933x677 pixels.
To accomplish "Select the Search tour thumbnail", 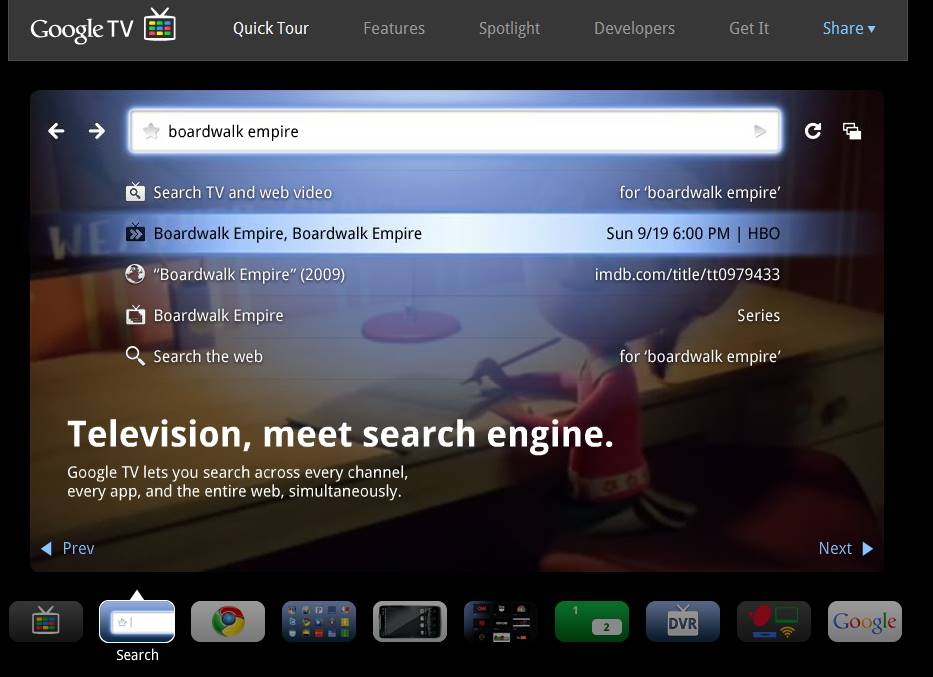I will 137,621.
